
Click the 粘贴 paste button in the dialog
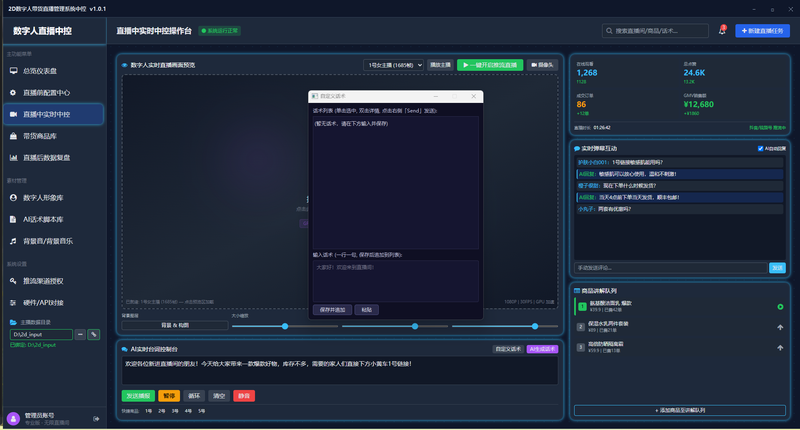pos(367,310)
